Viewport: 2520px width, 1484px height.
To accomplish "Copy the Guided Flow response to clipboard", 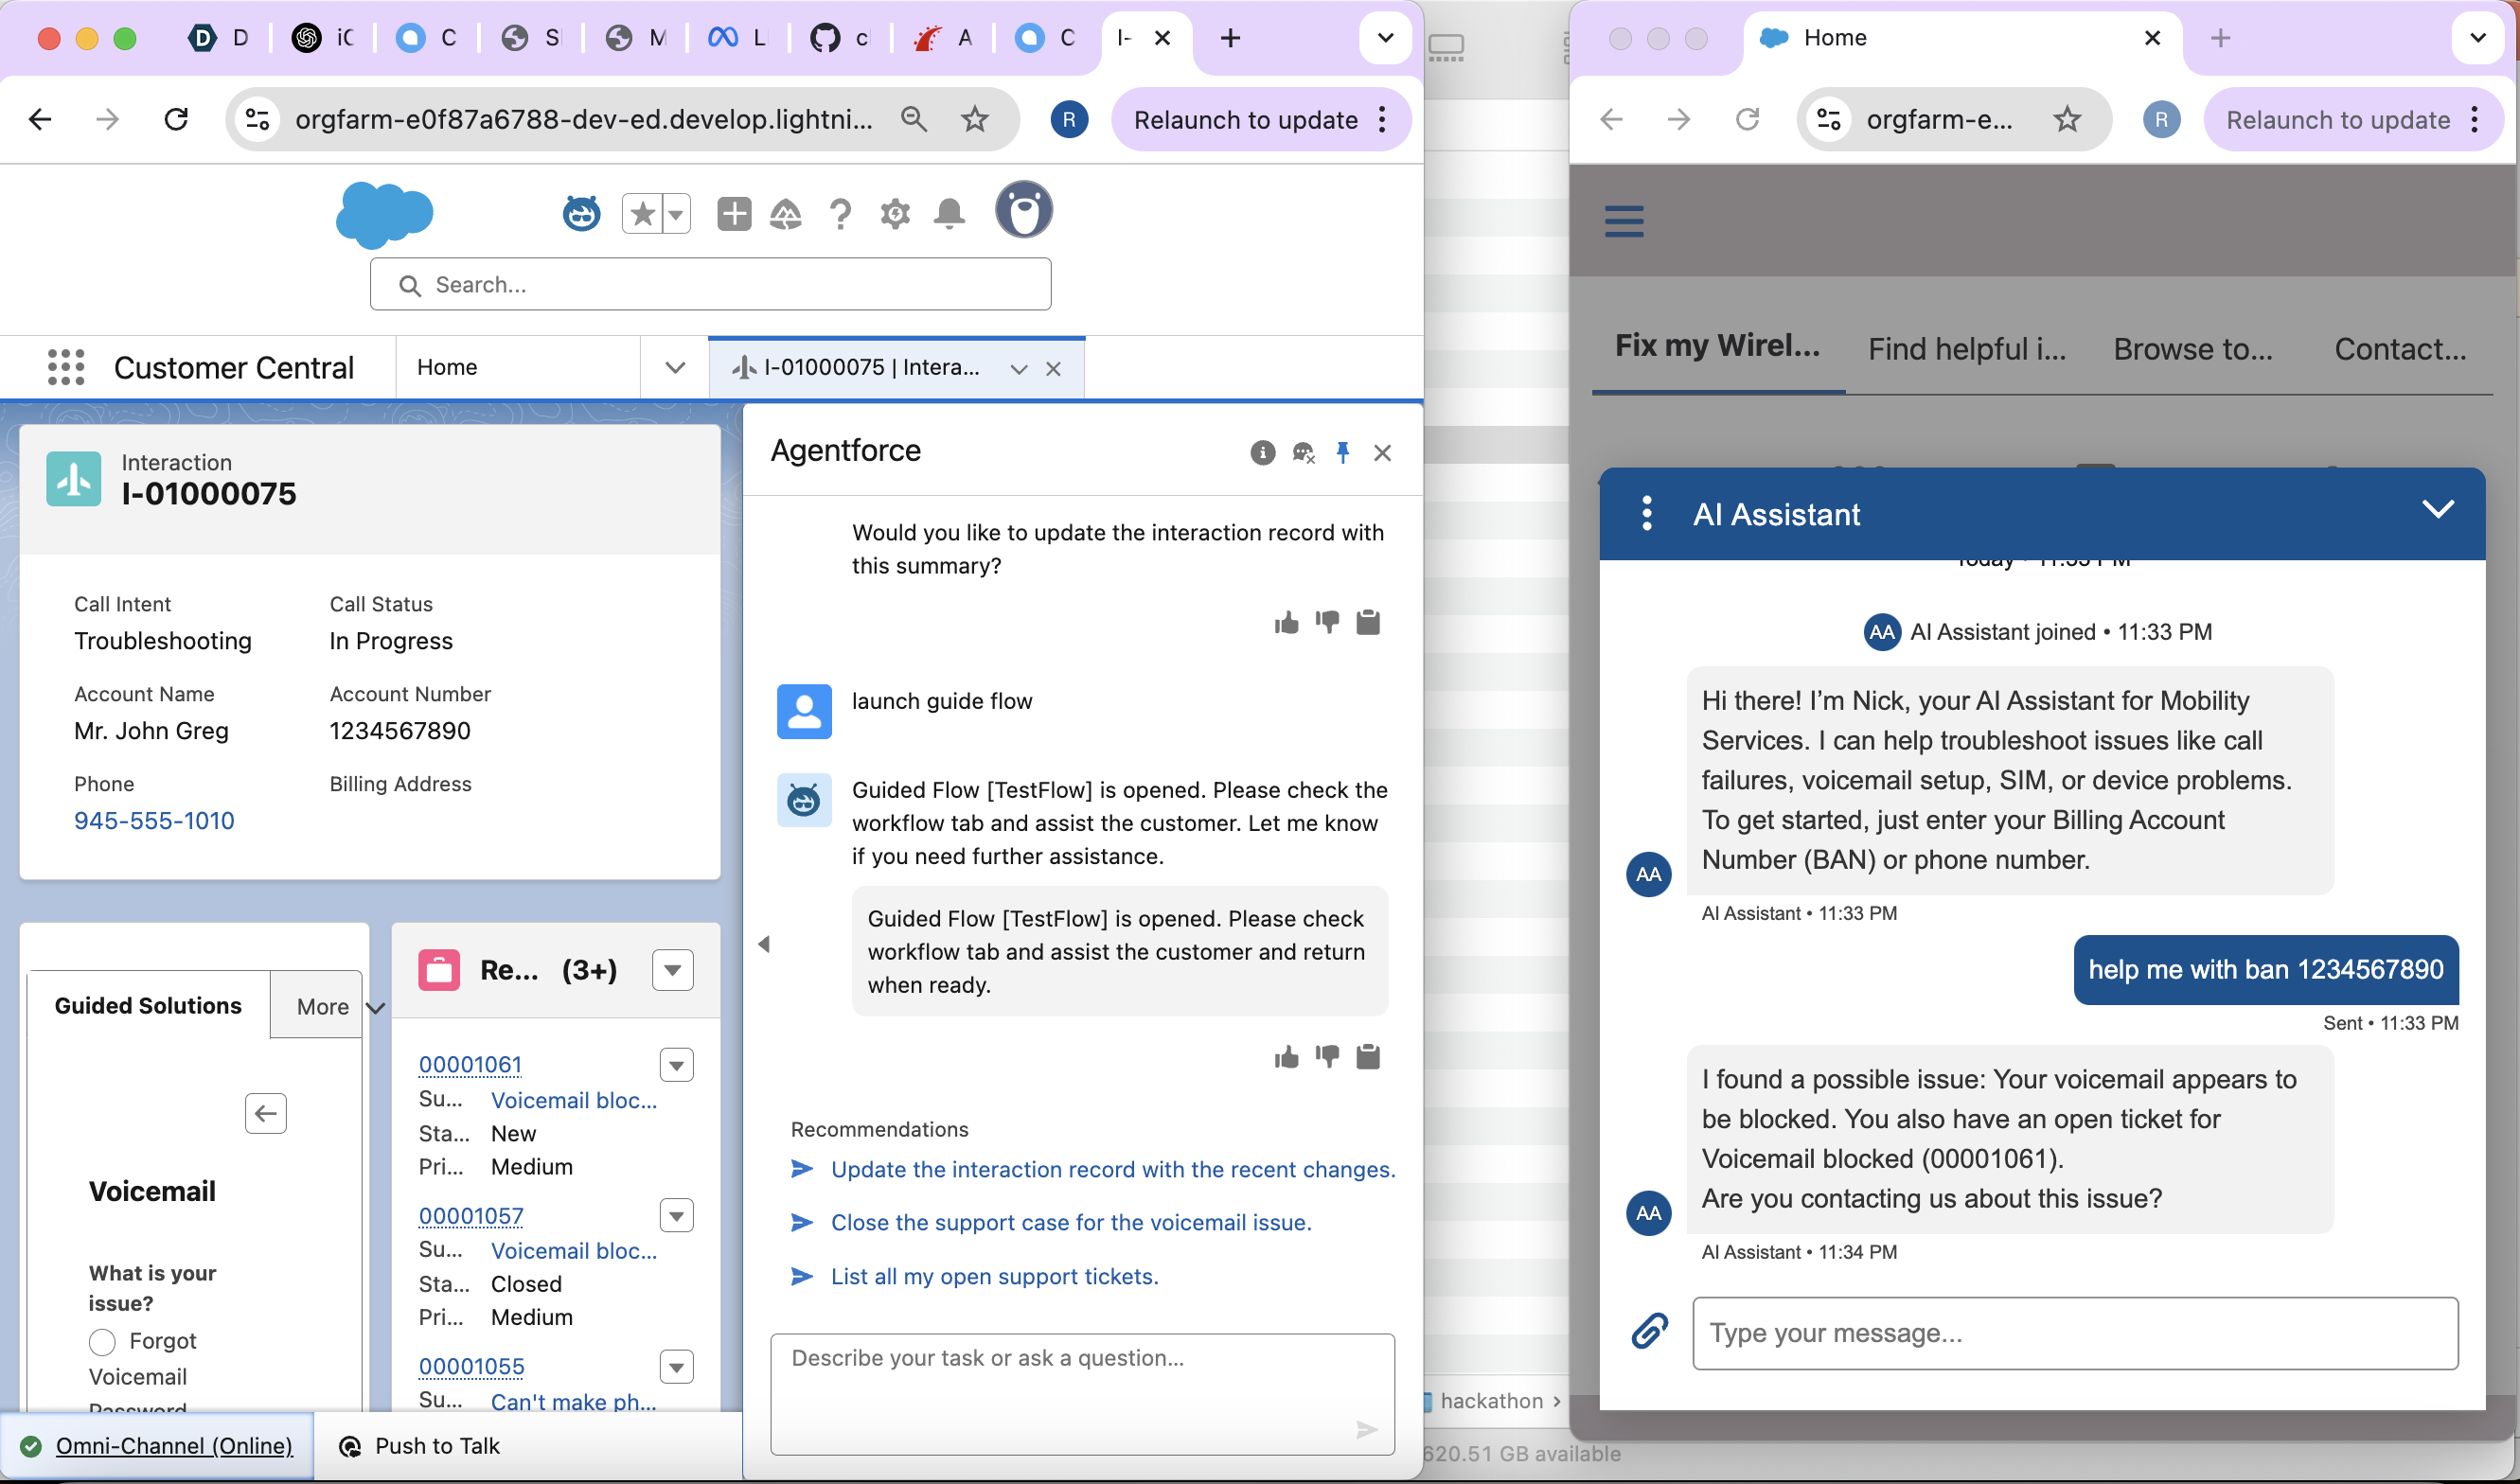I will (x=1368, y=1057).
